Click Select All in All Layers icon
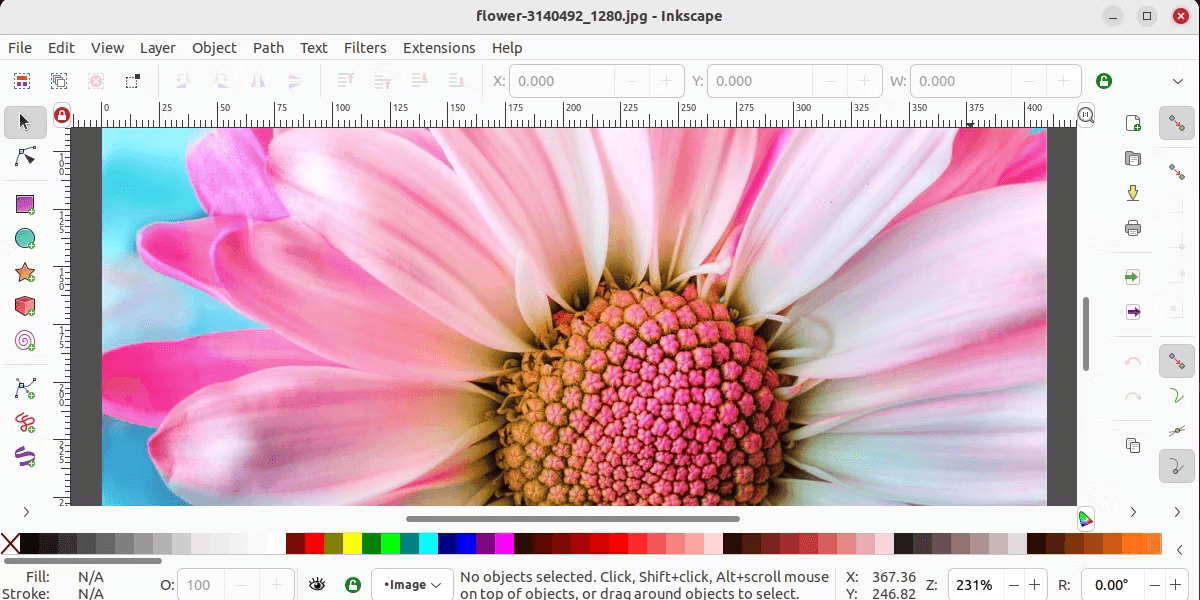Screen dimensions: 1200x600 (59, 81)
